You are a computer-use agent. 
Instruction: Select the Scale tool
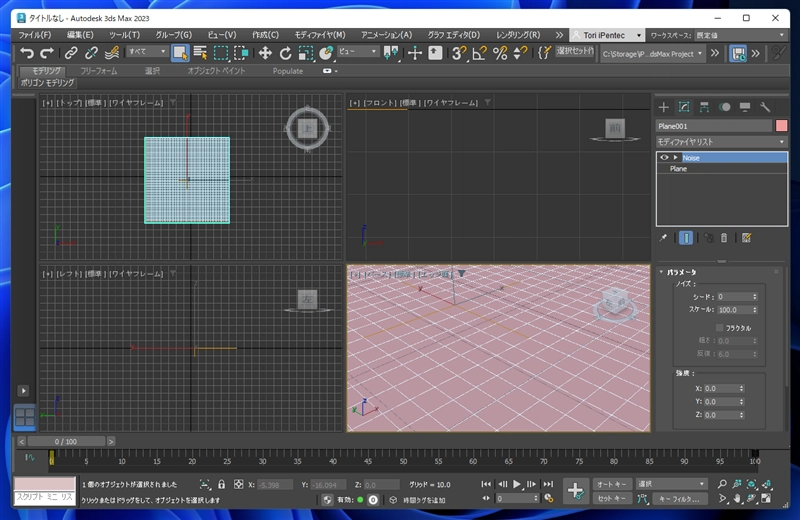[306, 53]
